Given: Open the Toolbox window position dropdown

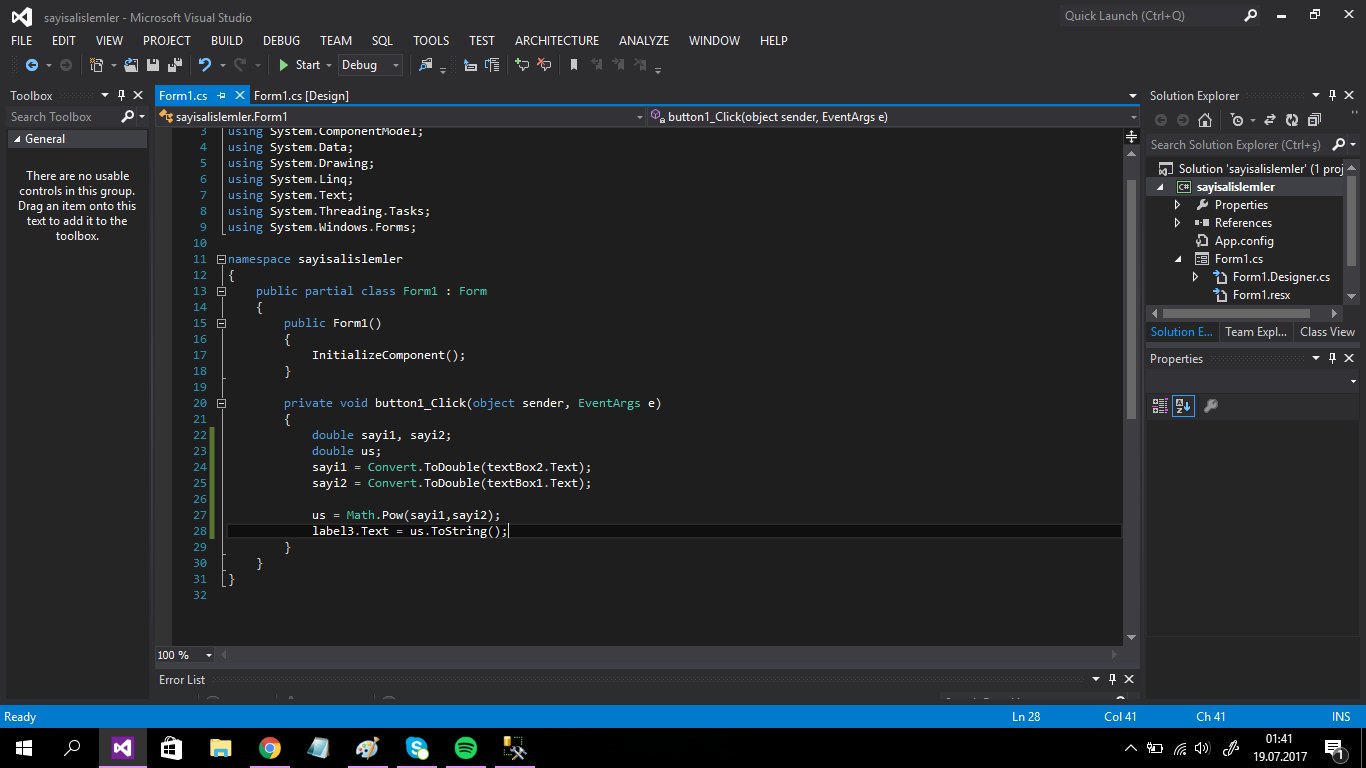Looking at the screenshot, I should pos(105,96).
